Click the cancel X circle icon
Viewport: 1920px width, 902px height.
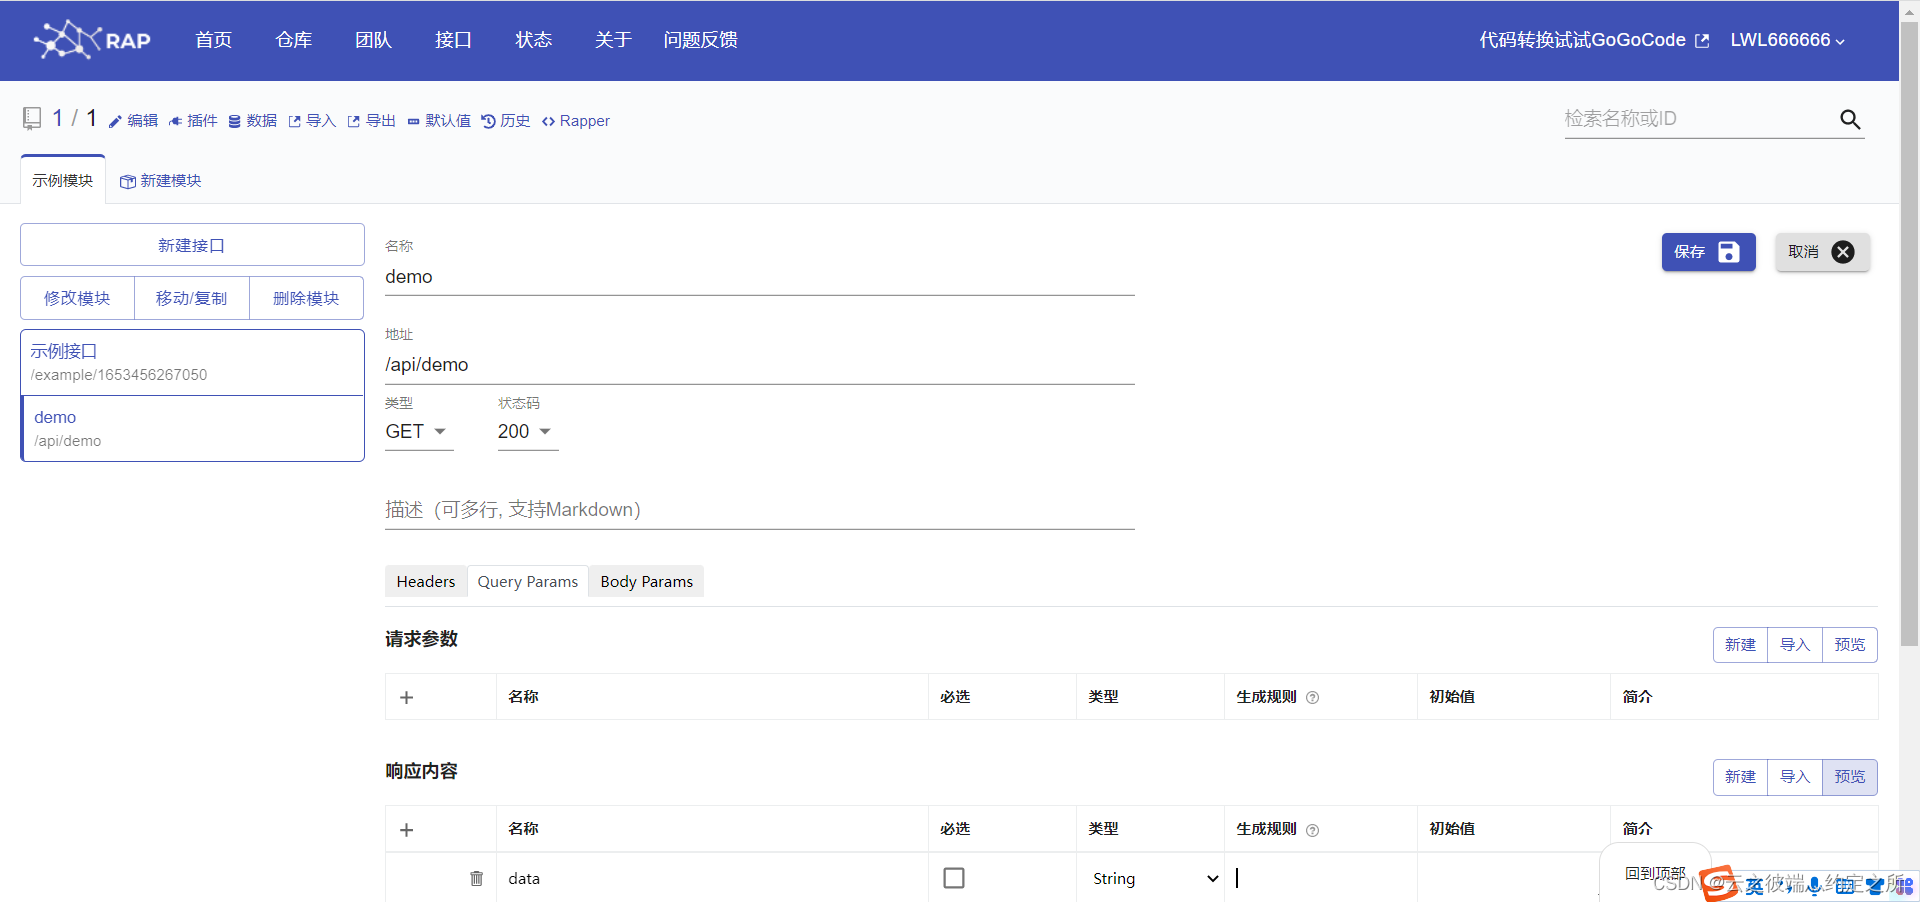(x=1843, y=252)
